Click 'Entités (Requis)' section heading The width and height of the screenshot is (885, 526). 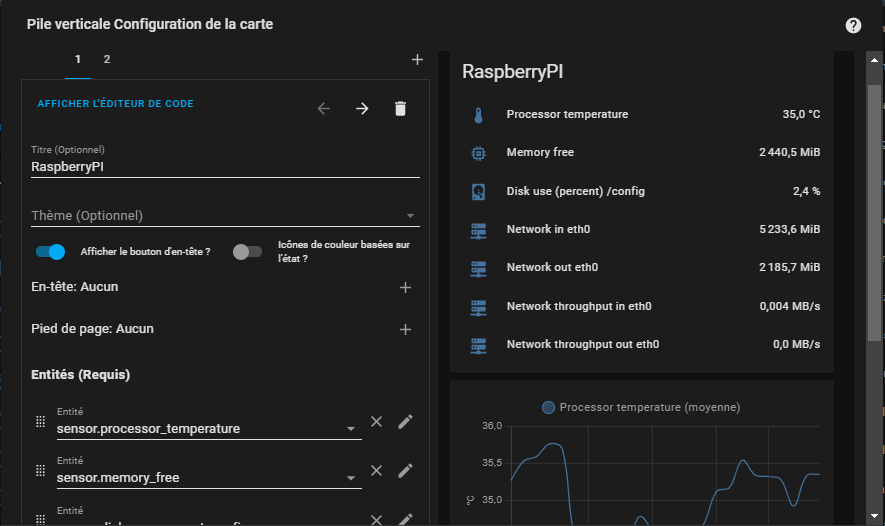tap(81, 375)
